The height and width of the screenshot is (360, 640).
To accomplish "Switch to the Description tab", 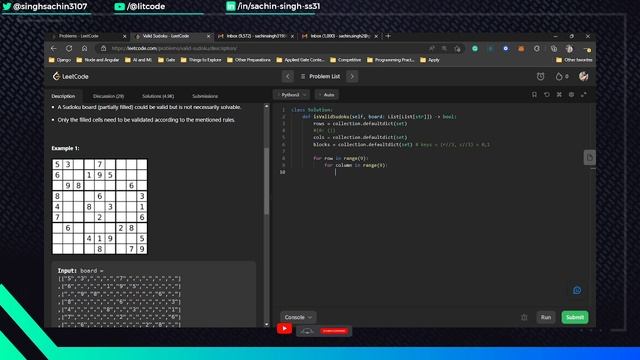I will pyautogui.click(x=63, y=96).
